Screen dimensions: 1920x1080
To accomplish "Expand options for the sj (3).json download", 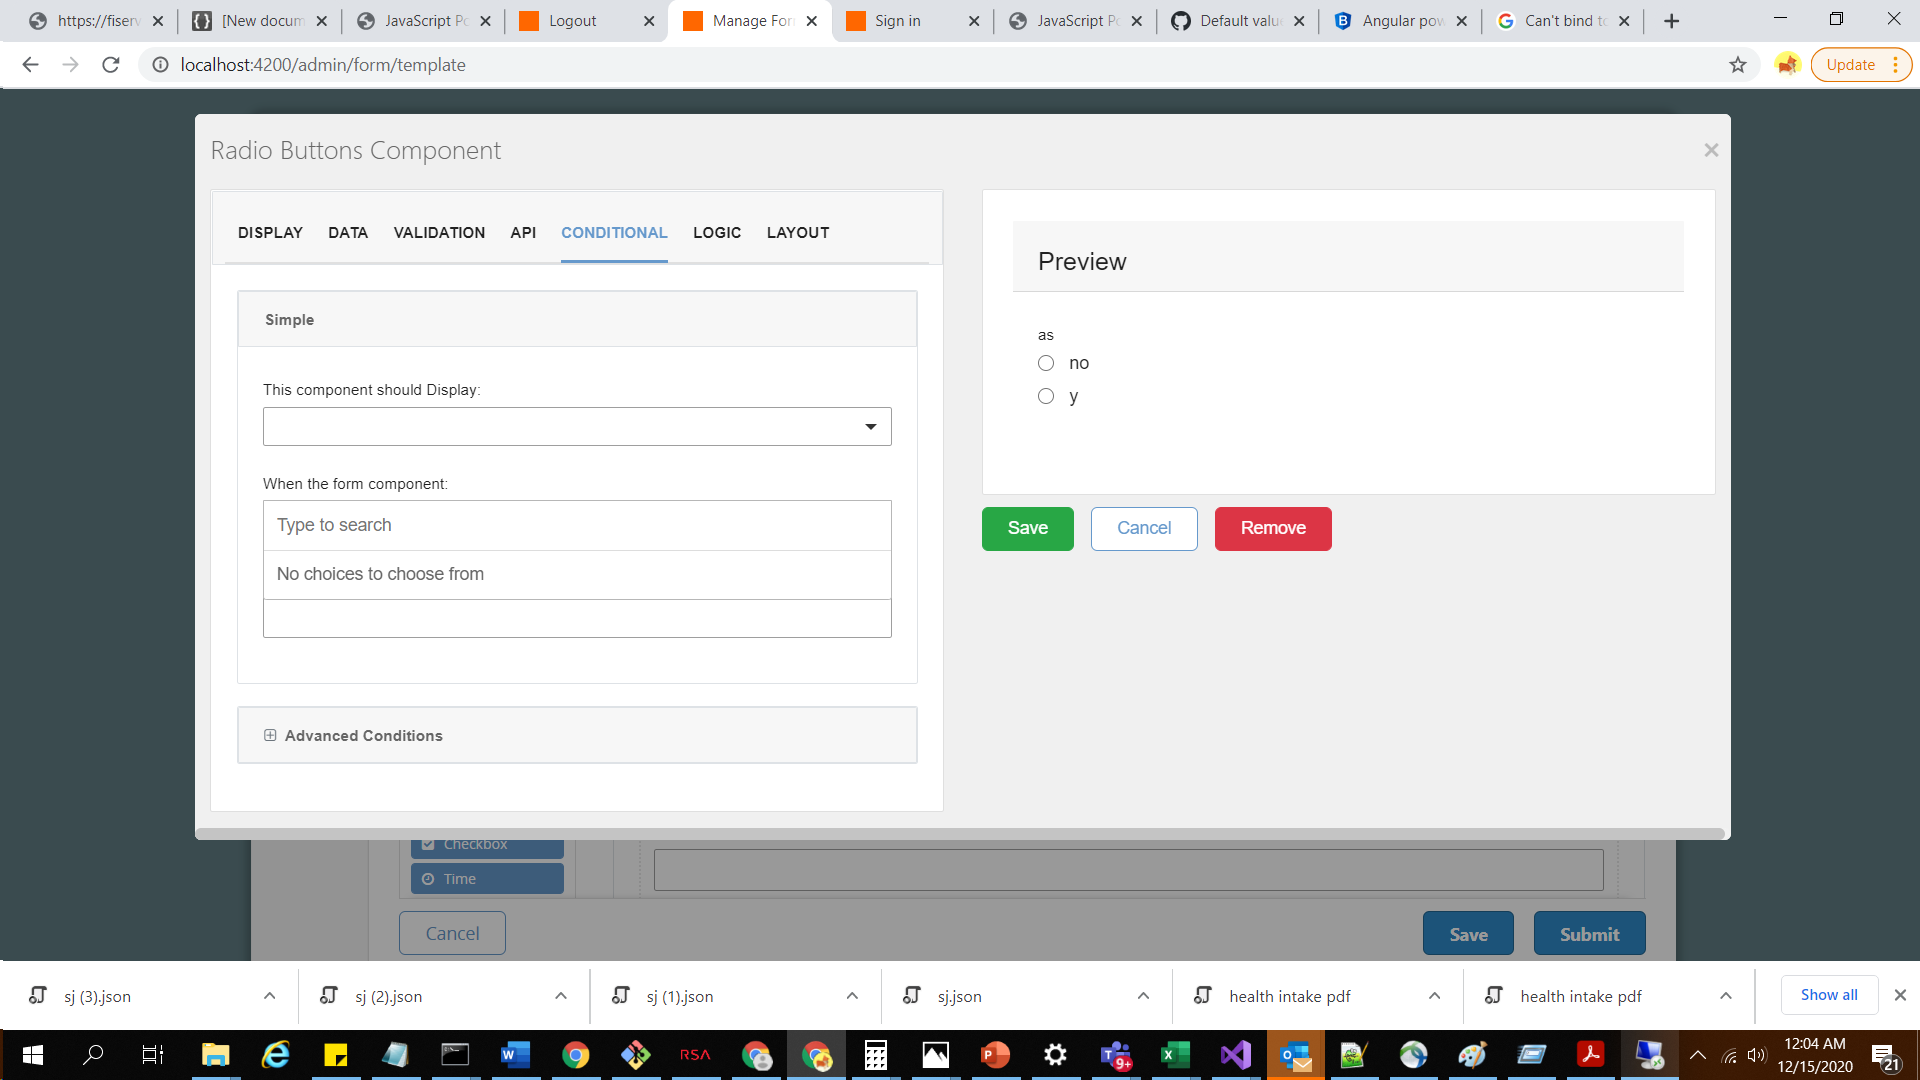I will (268, 995).
